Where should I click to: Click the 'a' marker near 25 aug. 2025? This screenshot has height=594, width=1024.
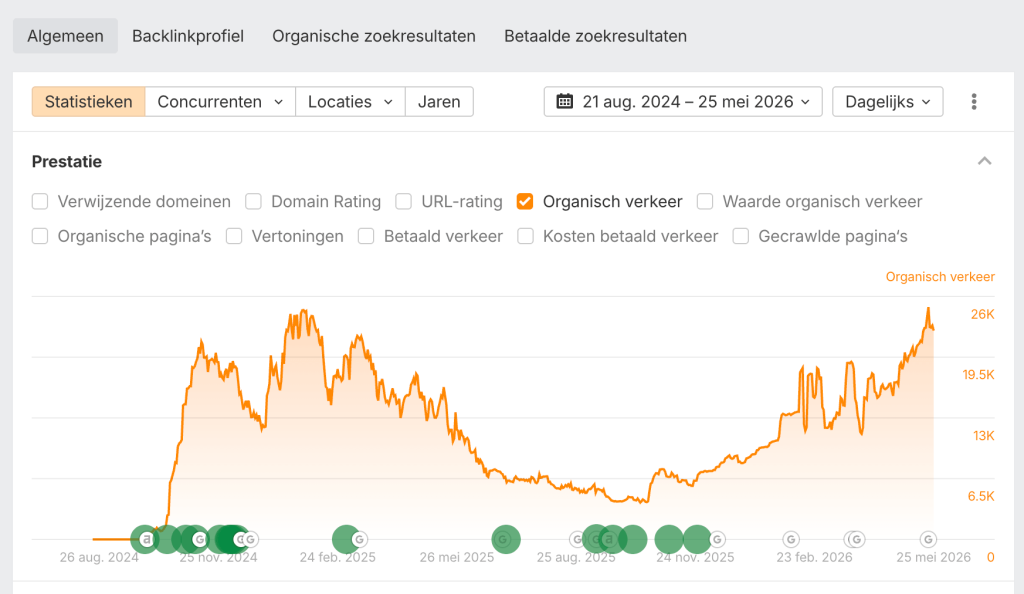609,539
